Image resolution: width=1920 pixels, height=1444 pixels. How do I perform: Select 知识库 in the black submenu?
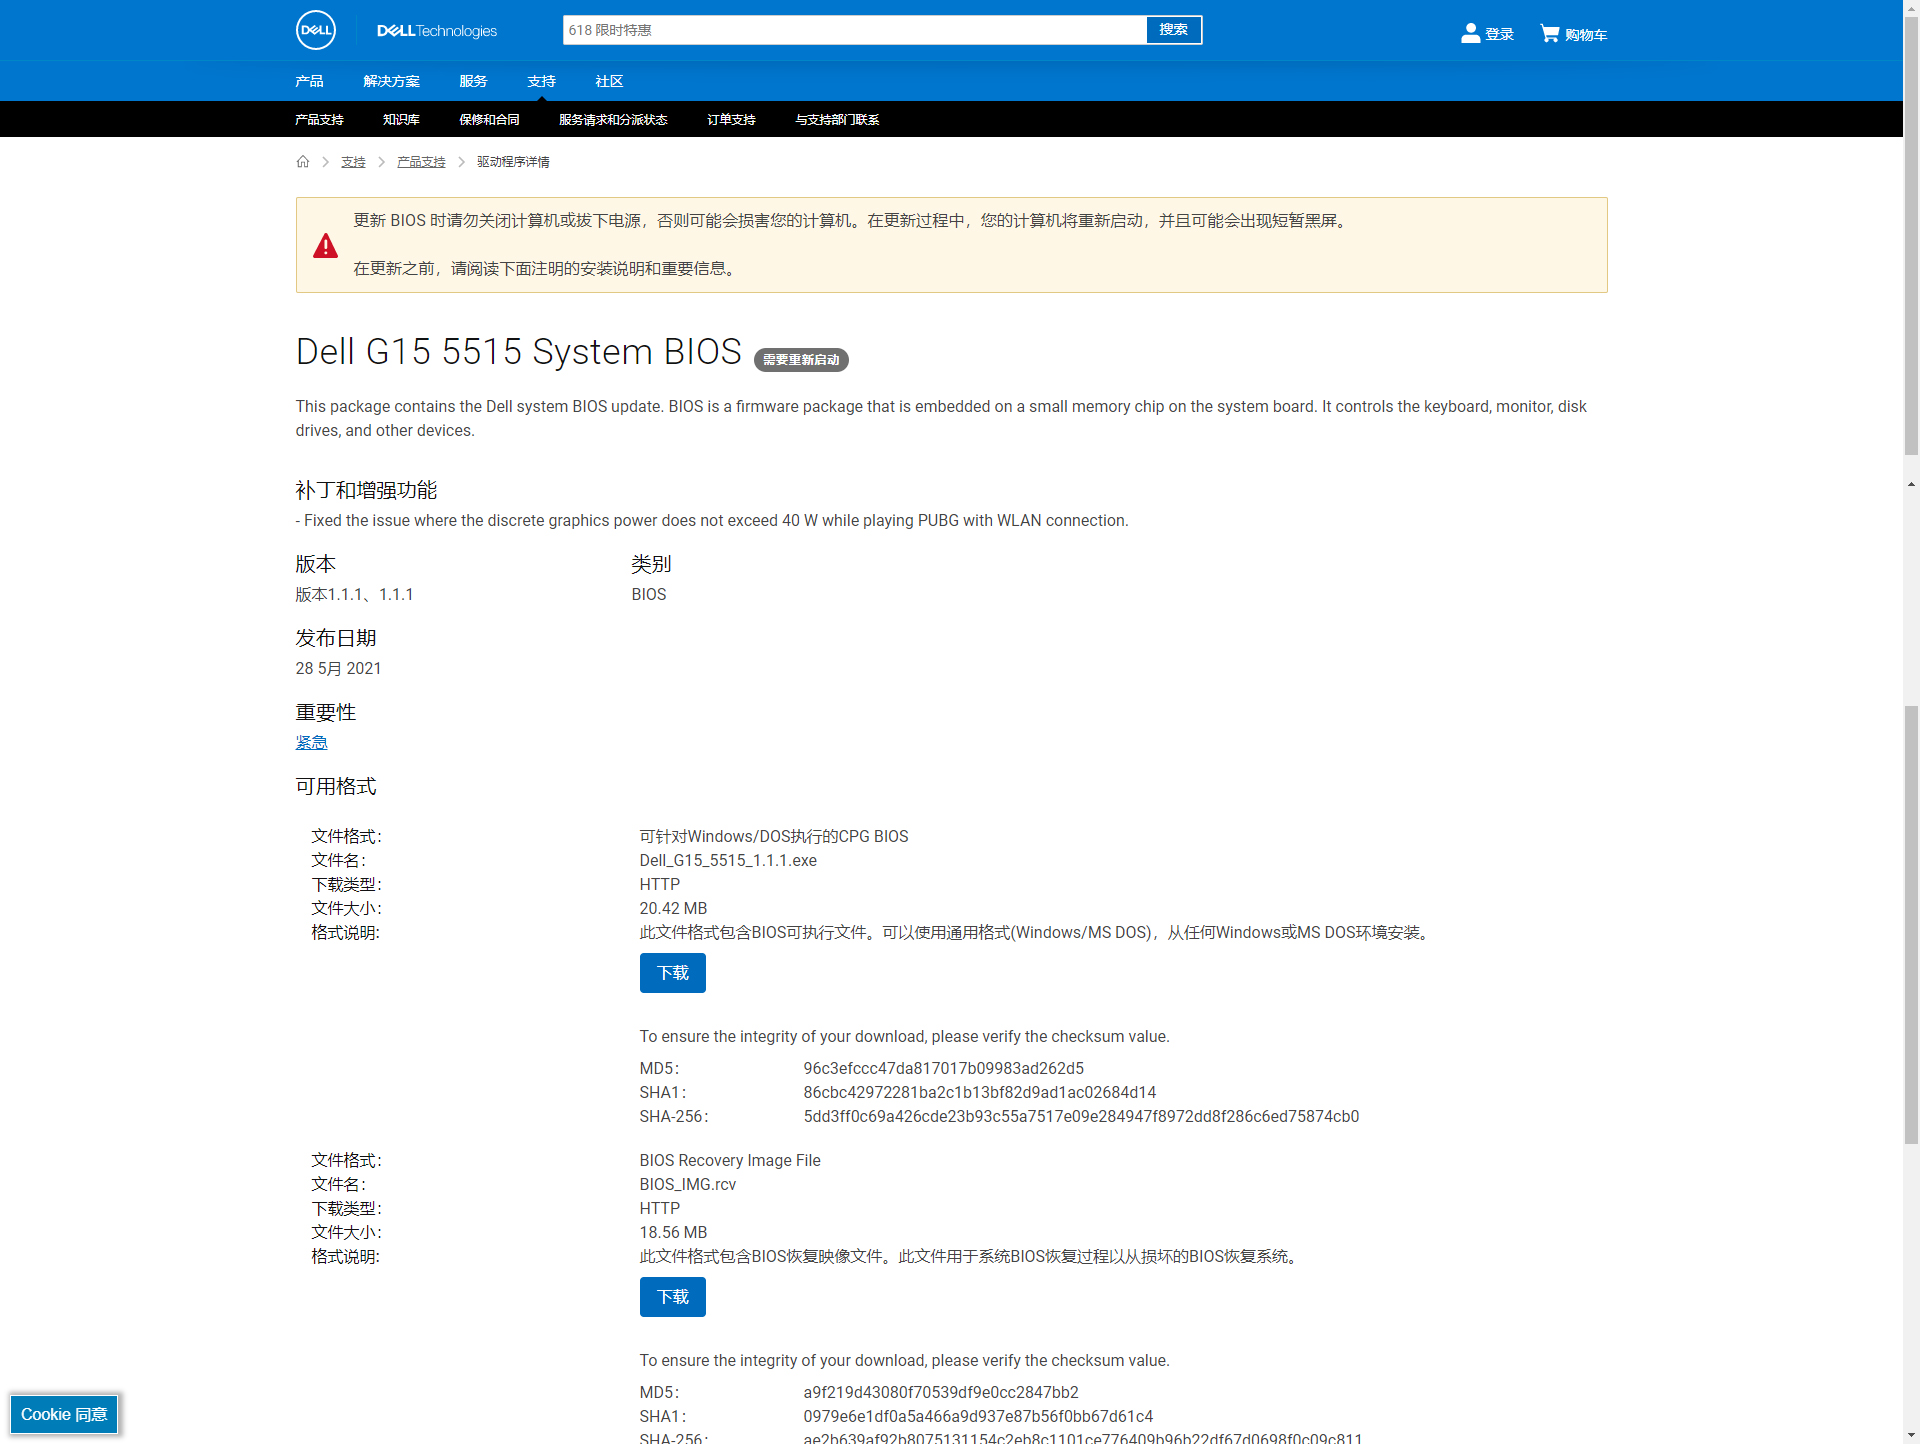[x=401, y=119]
